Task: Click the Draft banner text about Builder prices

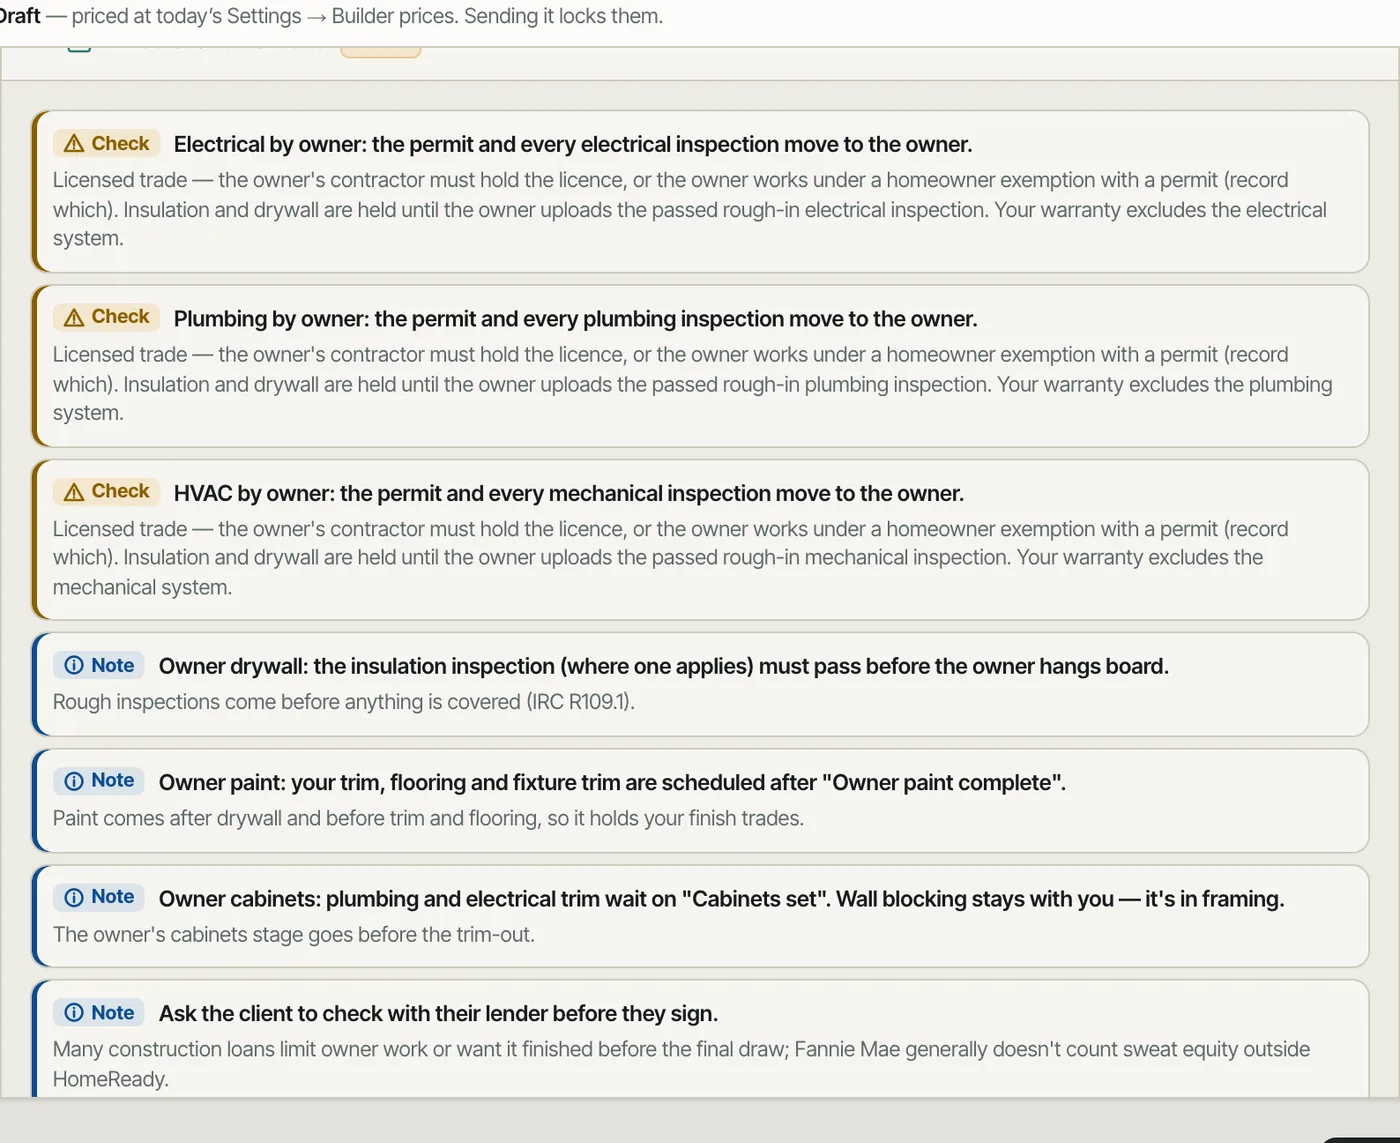Action: tap(331, 16)
